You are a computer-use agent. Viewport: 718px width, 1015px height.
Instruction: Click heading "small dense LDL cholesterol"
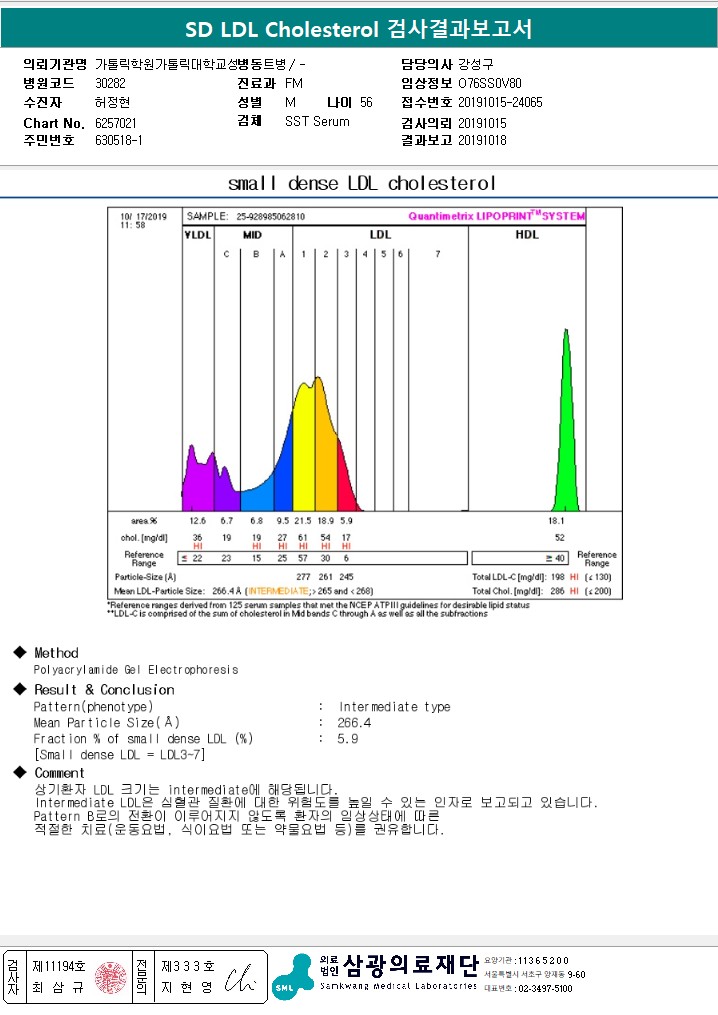[362, 183]
